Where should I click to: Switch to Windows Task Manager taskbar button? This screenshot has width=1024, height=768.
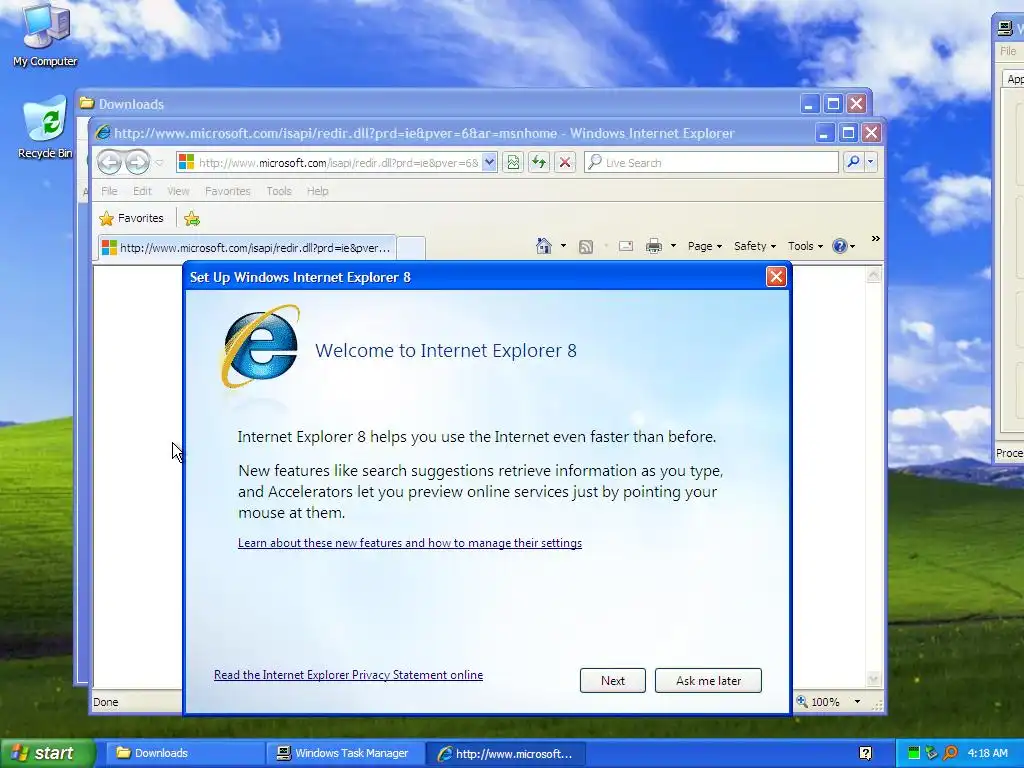[x=345, y=753]
